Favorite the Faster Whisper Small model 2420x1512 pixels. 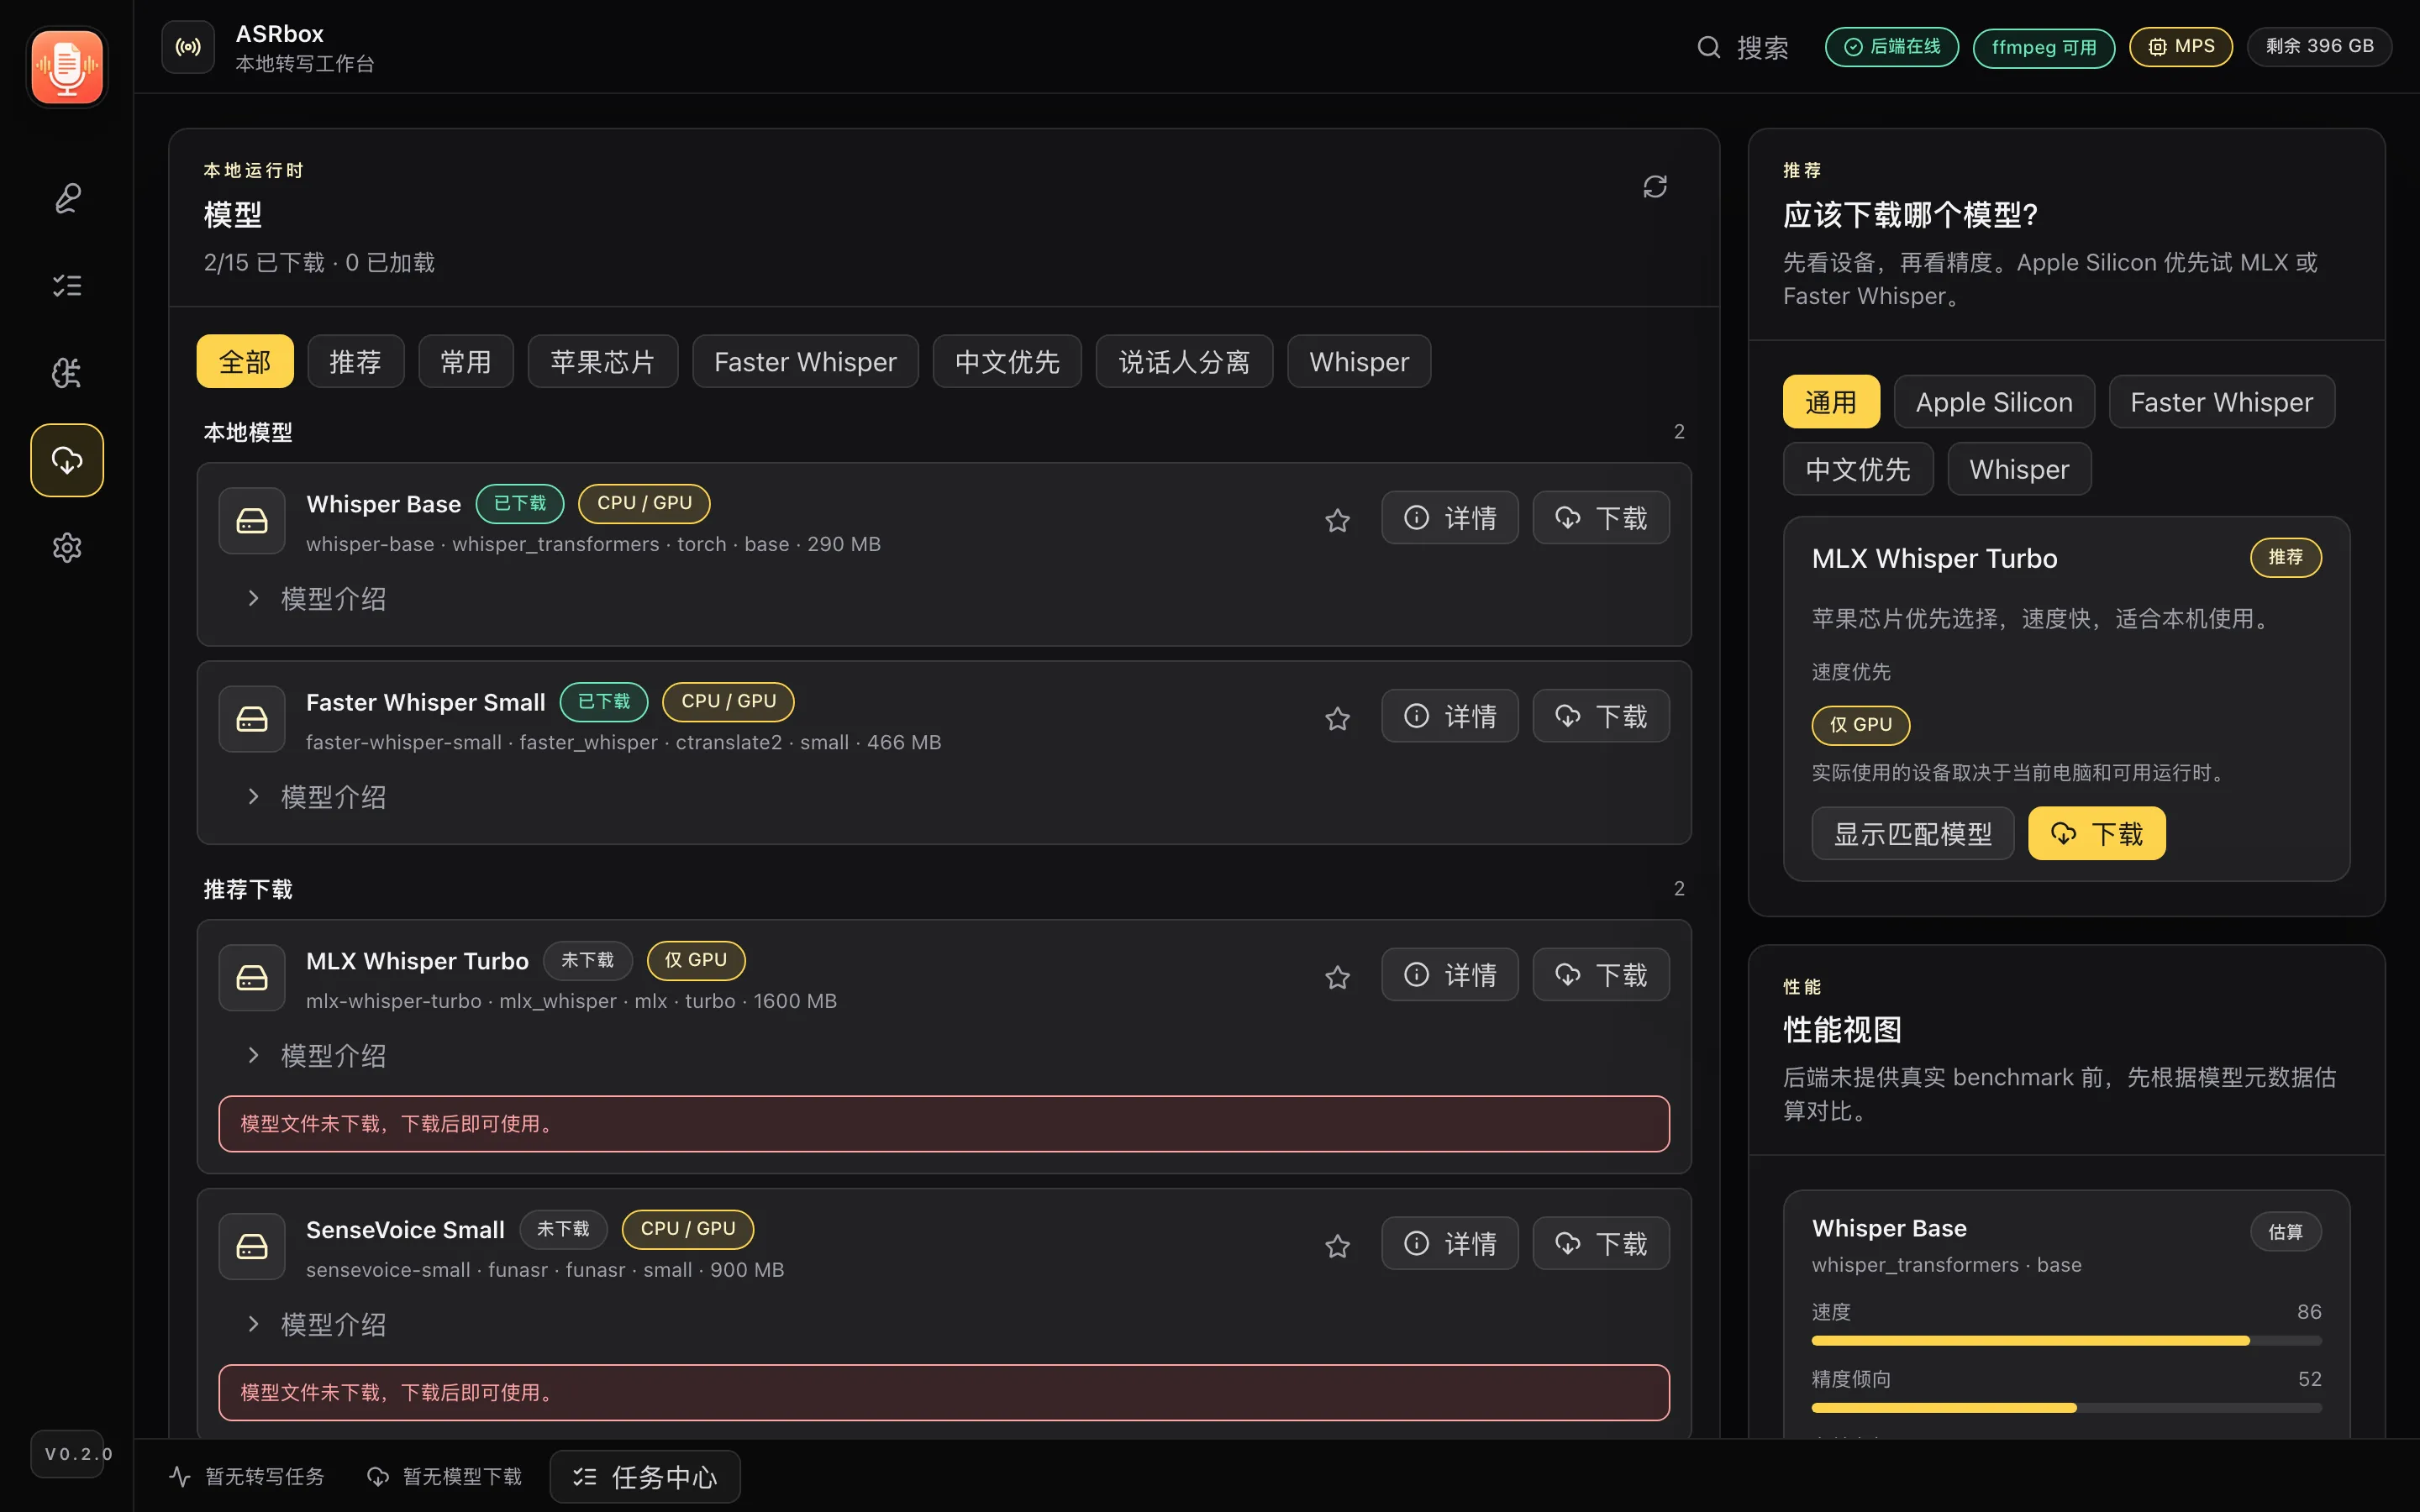(x=1337, y=718)
